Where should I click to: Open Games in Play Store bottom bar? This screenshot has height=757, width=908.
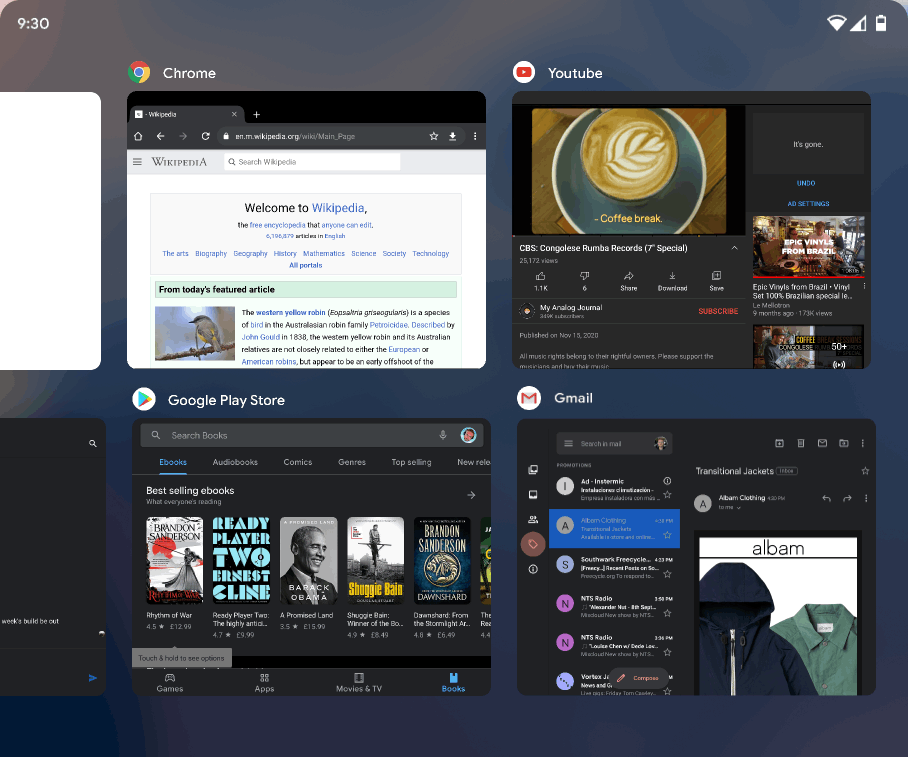click(170, 683)
